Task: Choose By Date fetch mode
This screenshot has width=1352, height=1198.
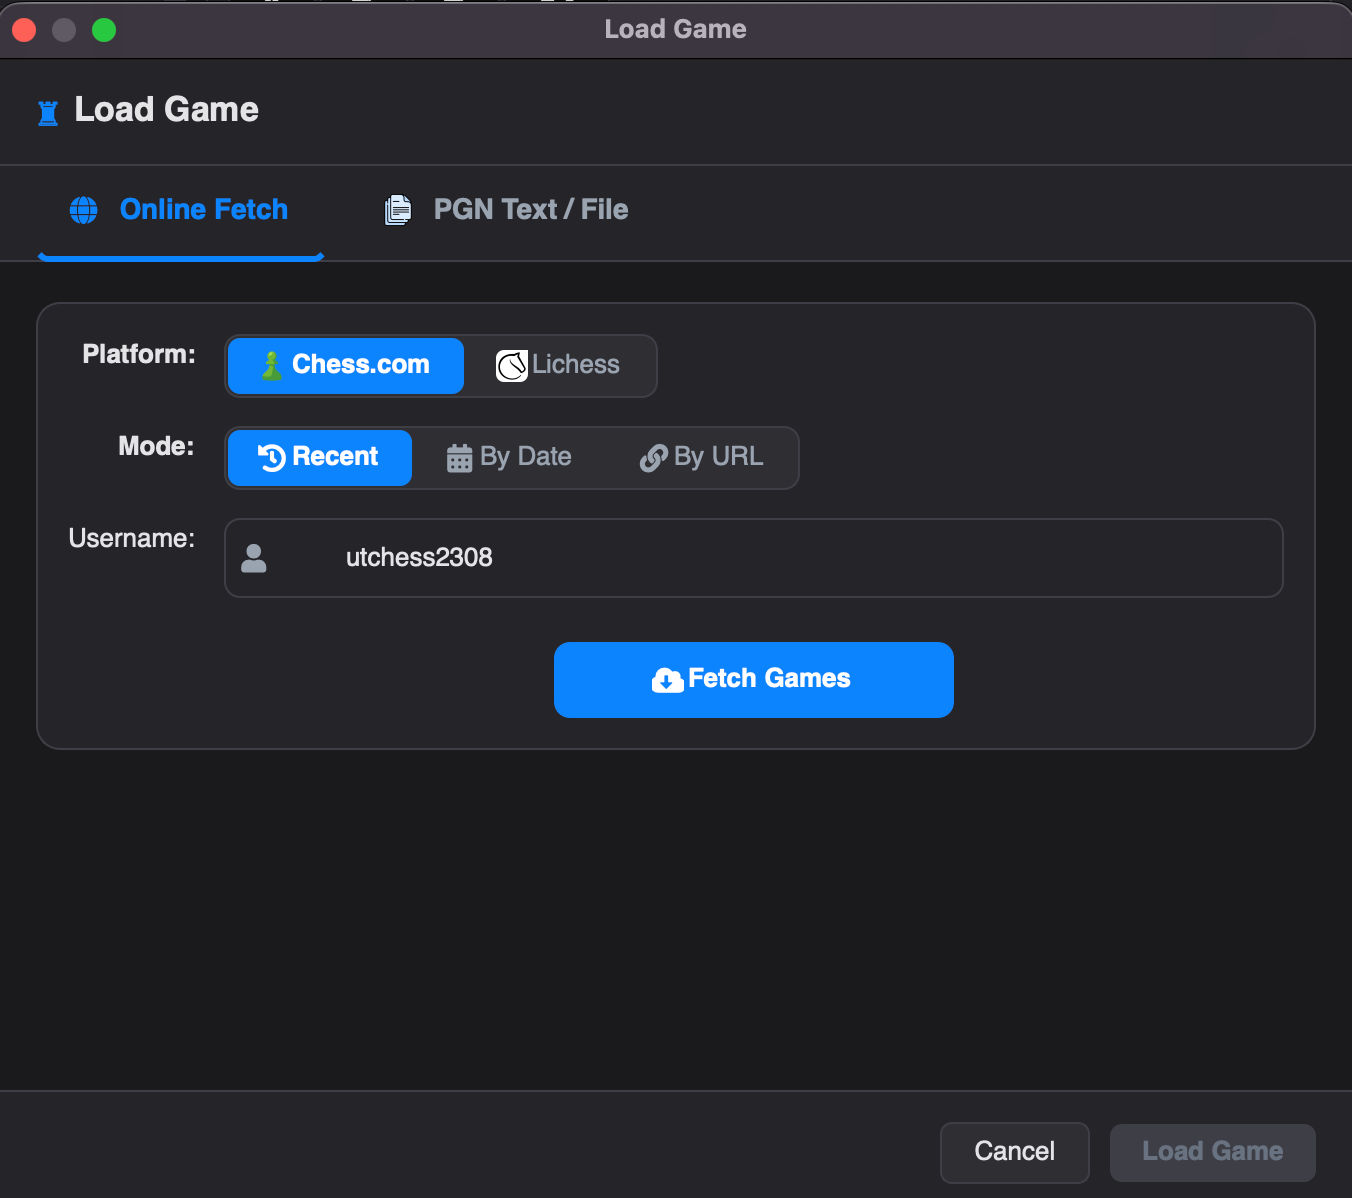Action: click(509, 458)
